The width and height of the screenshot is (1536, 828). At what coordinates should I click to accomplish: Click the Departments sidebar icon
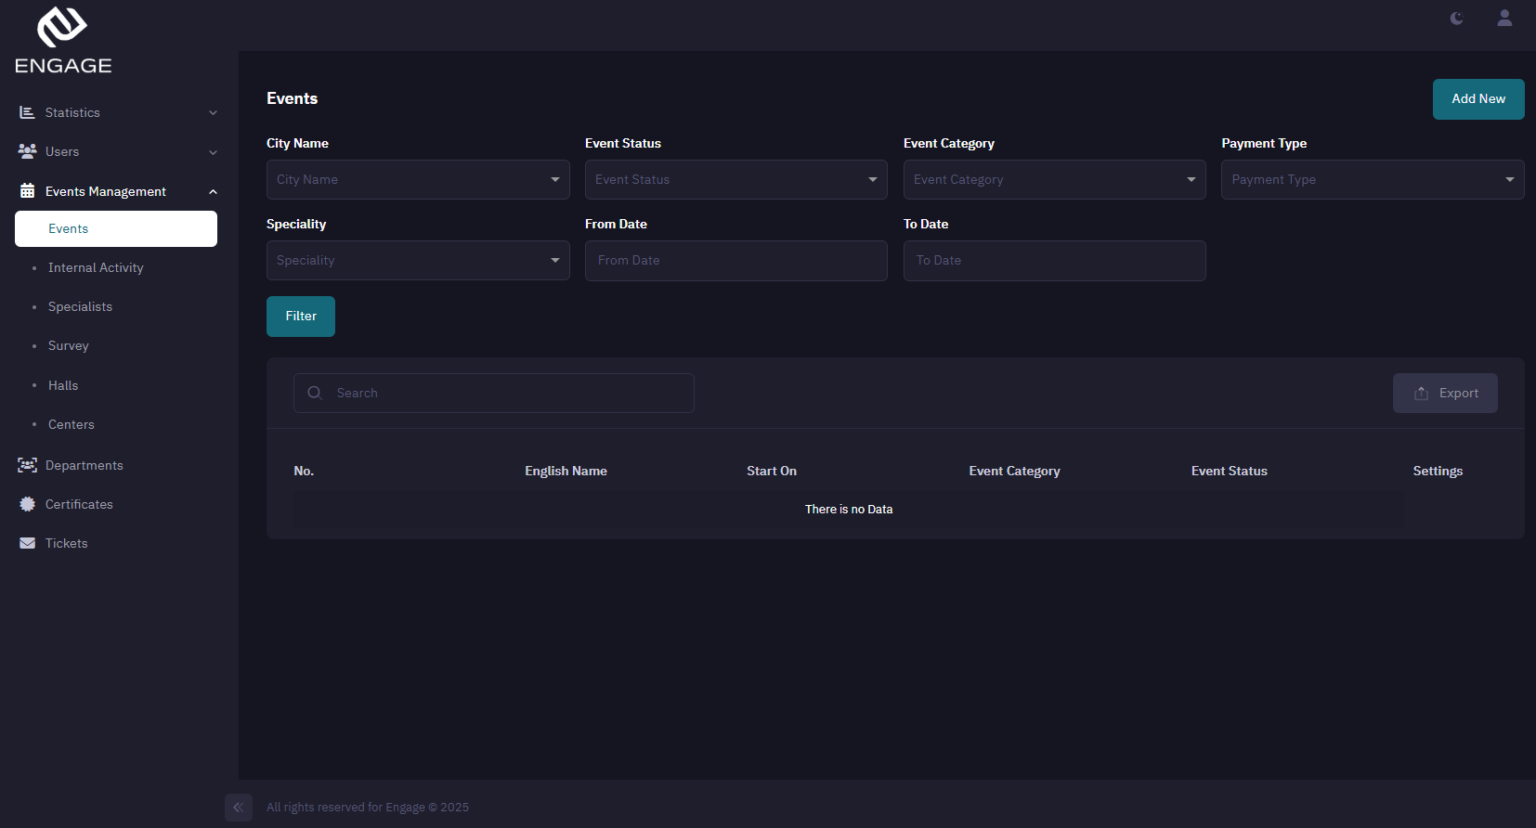26,465
